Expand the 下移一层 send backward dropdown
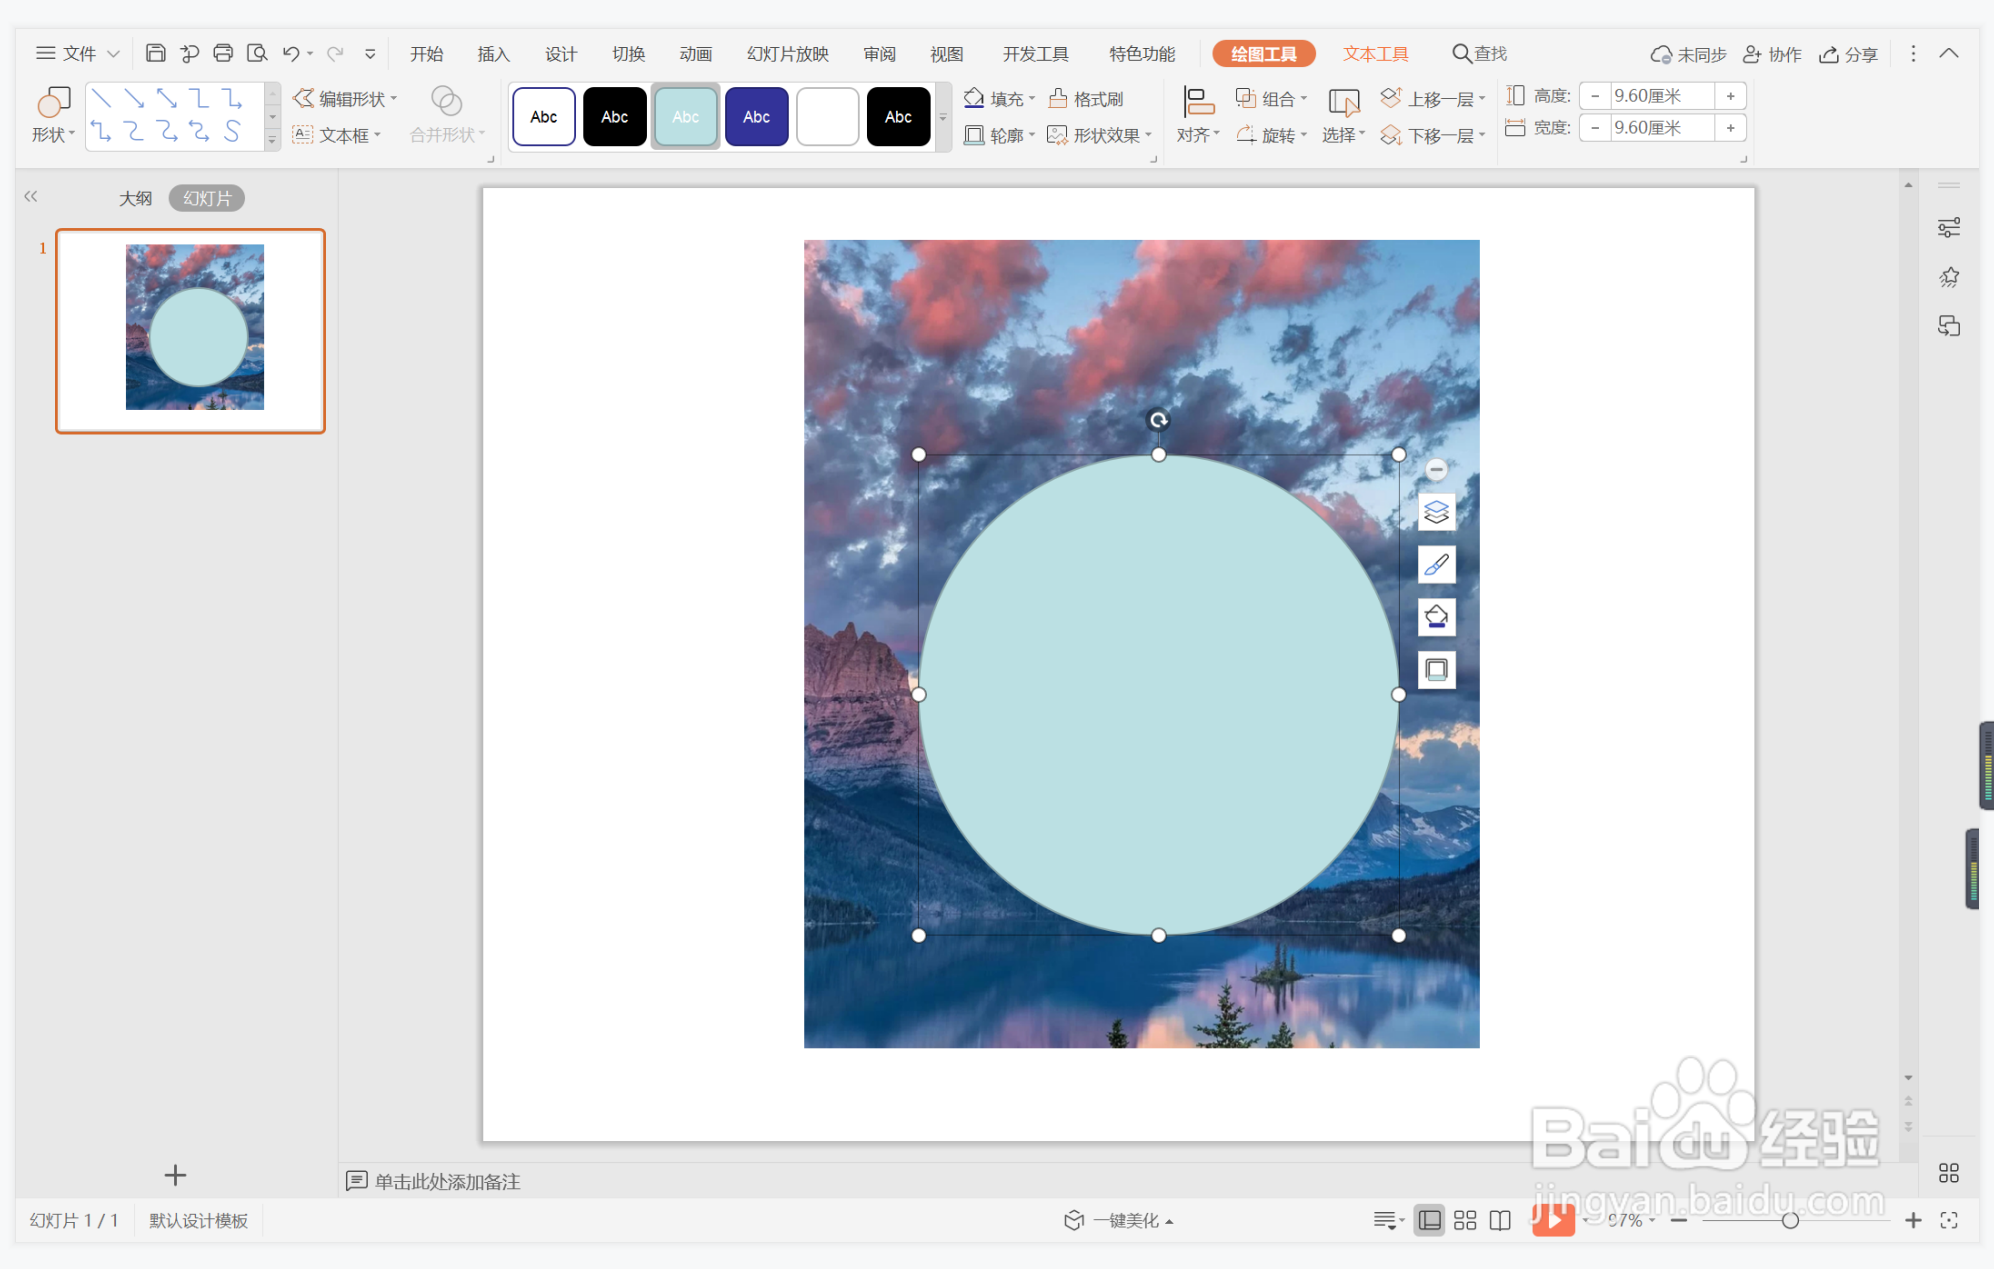The height and width of the screenshot is (1269, 1994). [1482, 134]
